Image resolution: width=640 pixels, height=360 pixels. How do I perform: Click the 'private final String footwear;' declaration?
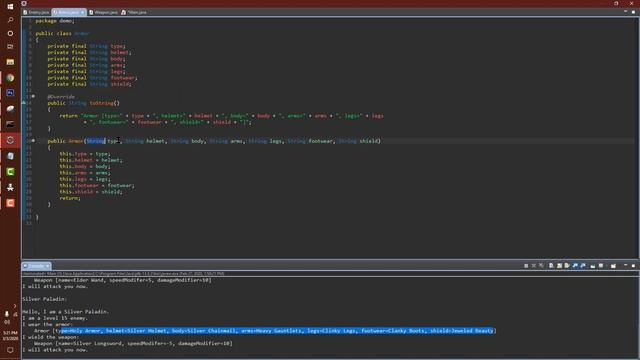(x=92, y=78)
